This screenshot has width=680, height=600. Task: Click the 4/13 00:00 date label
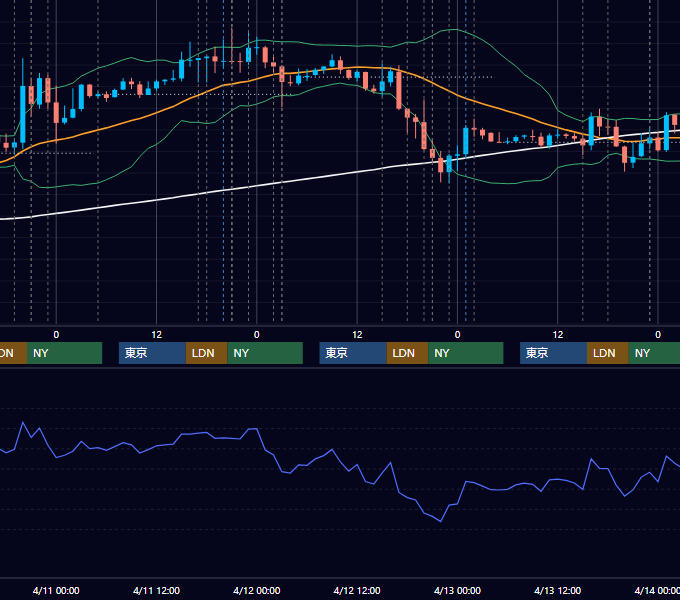[x=457, y=590]
